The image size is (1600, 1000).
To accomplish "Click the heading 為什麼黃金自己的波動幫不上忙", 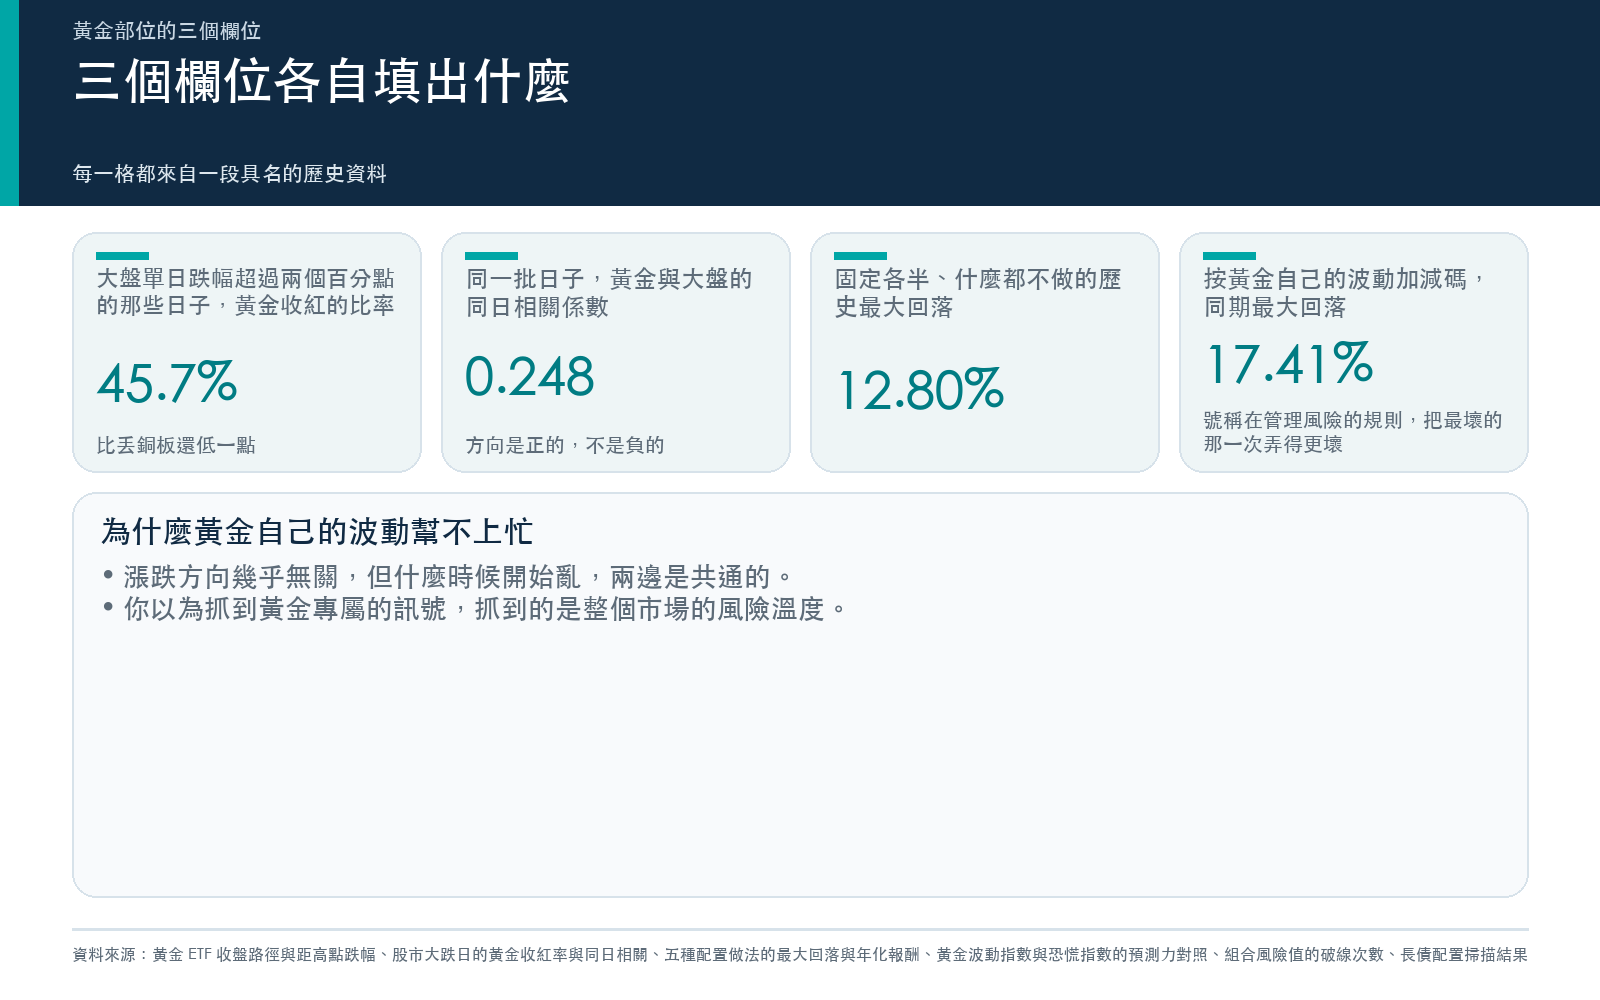I will click(x=317, y=531).
